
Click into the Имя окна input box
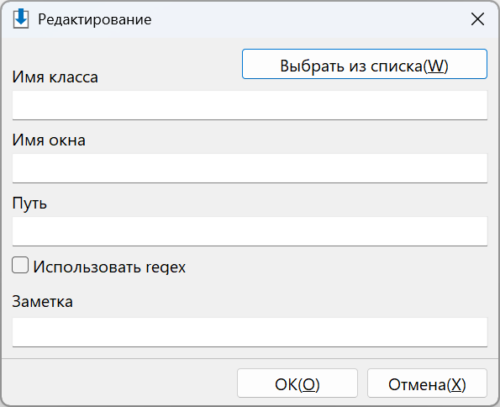(250, 168)
